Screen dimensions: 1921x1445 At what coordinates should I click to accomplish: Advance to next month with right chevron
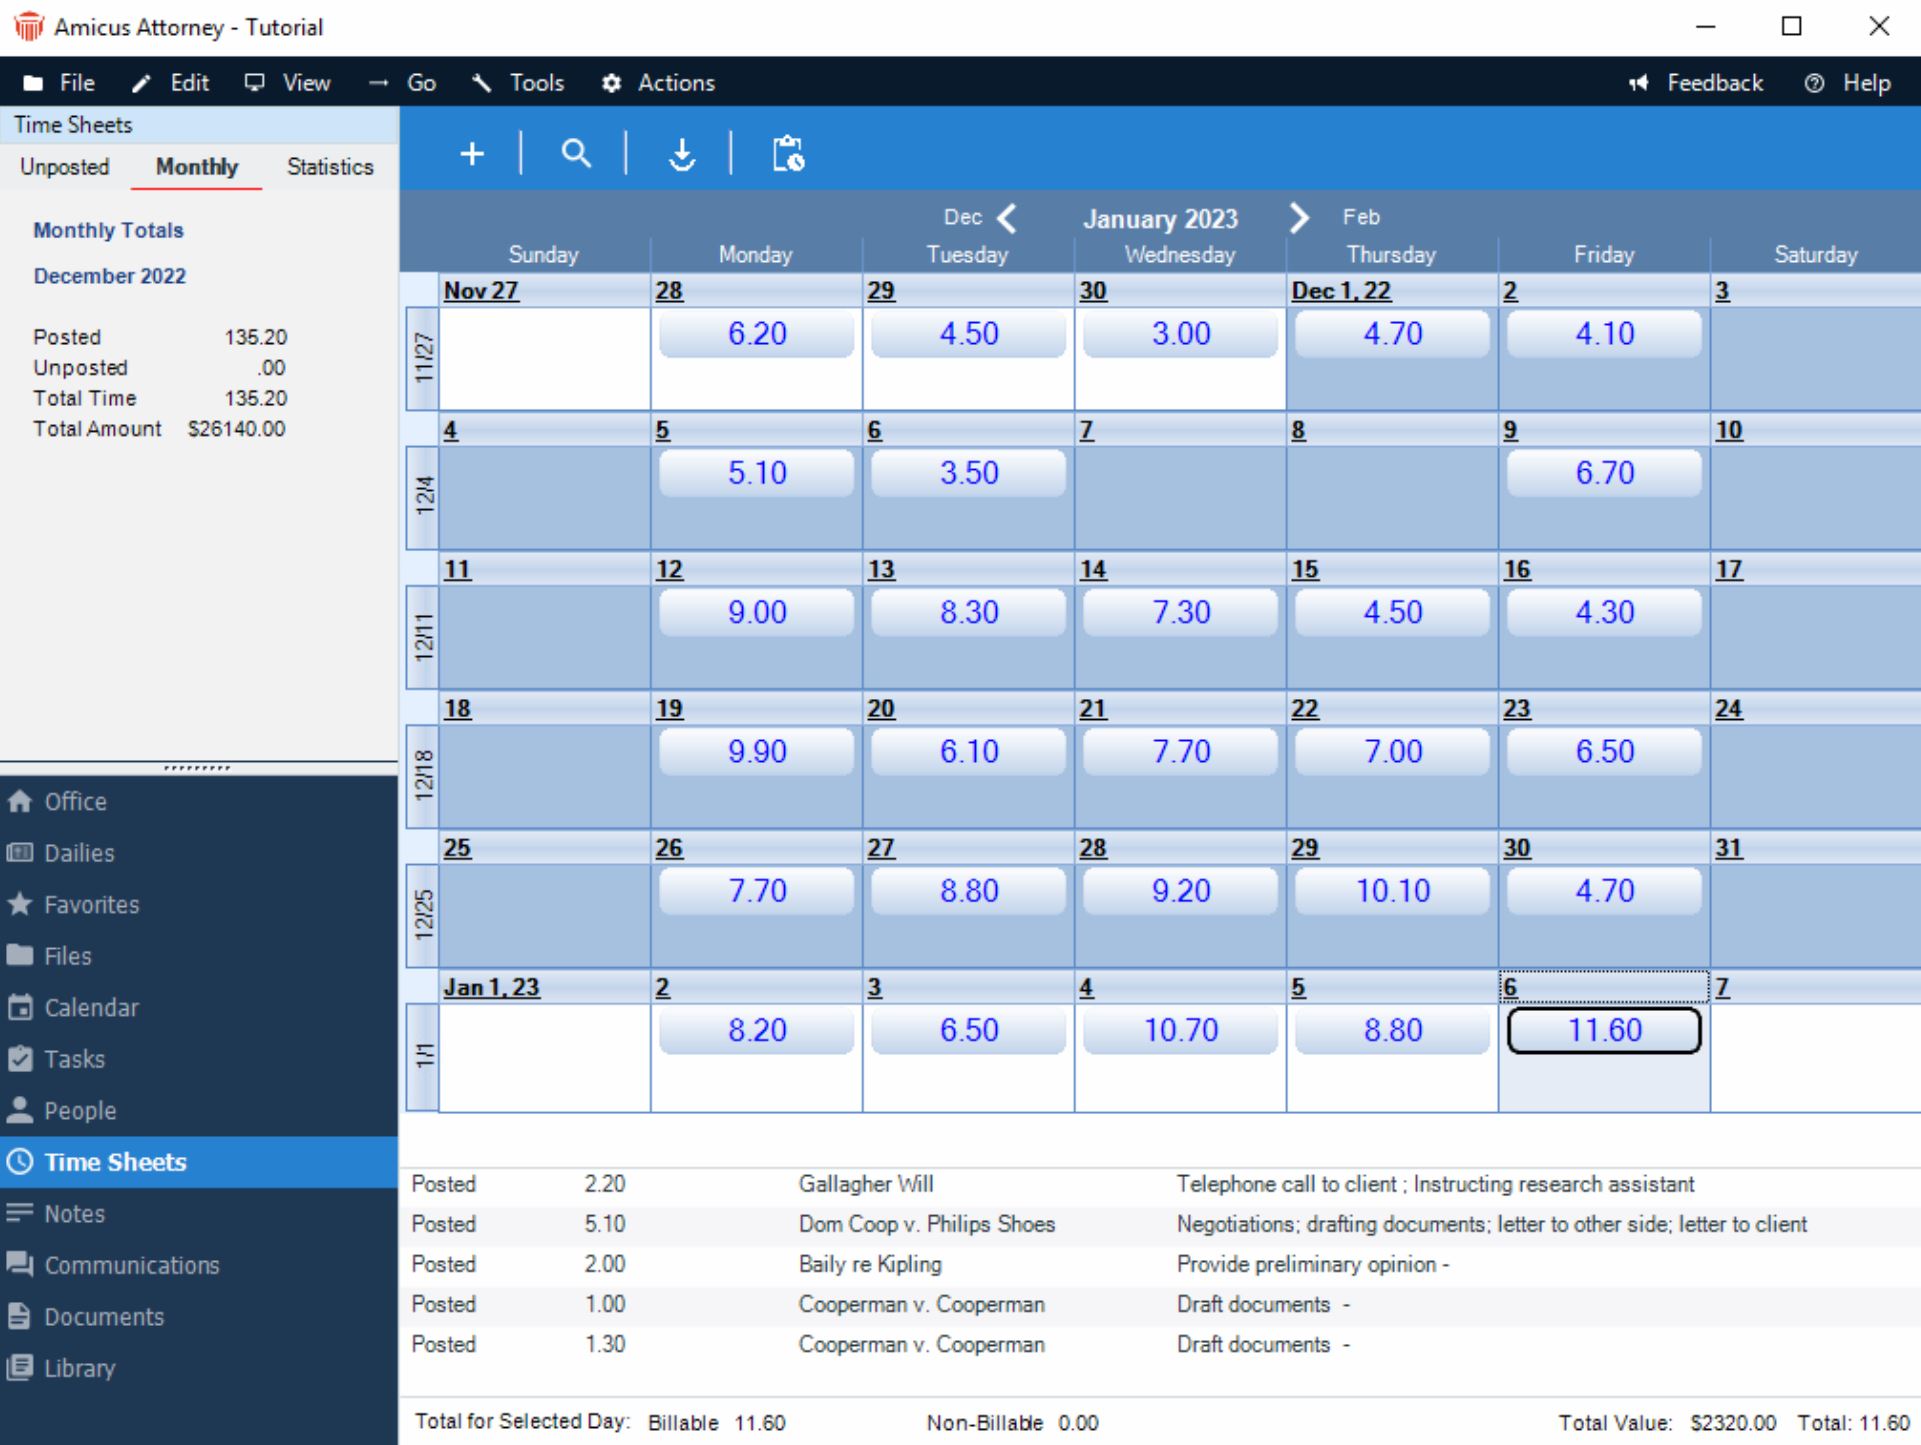click(x=1298, y=218)
